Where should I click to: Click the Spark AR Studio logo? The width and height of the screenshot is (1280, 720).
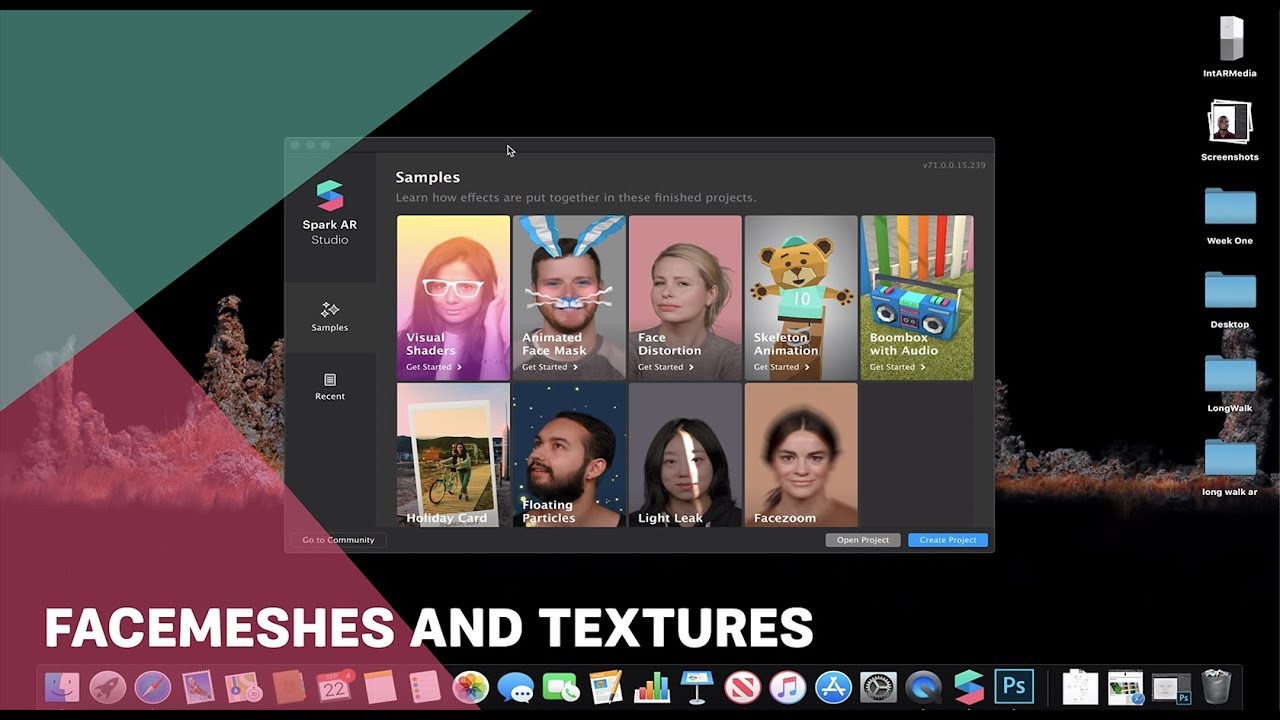[329, 195]
